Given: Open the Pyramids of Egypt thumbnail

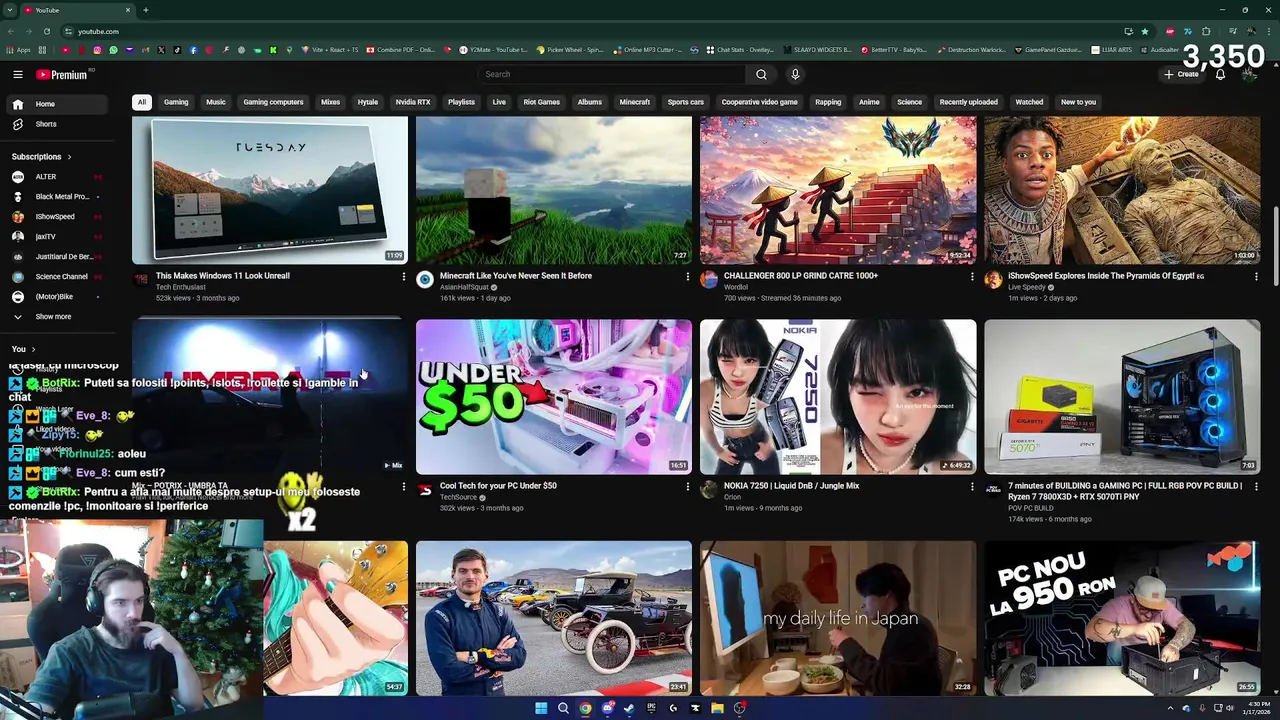Looking at the screenshot, I should (x=1122, y=190).
